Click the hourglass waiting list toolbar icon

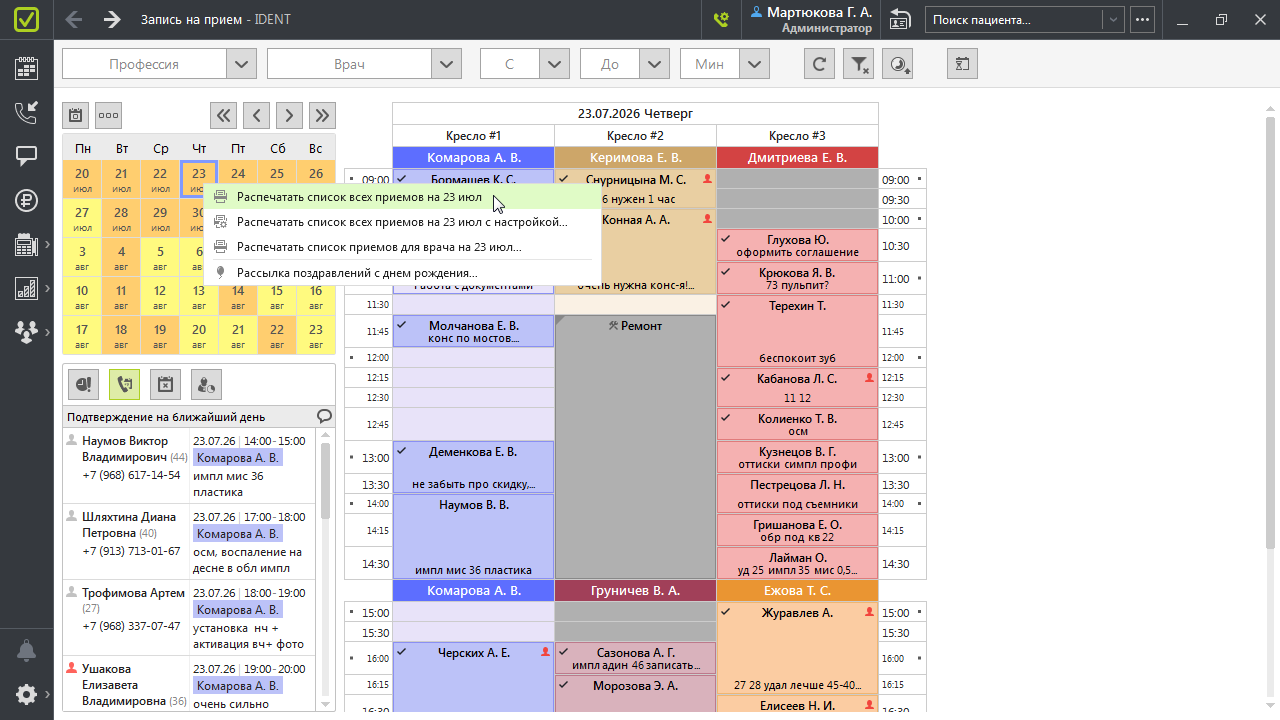coord(962,64)
